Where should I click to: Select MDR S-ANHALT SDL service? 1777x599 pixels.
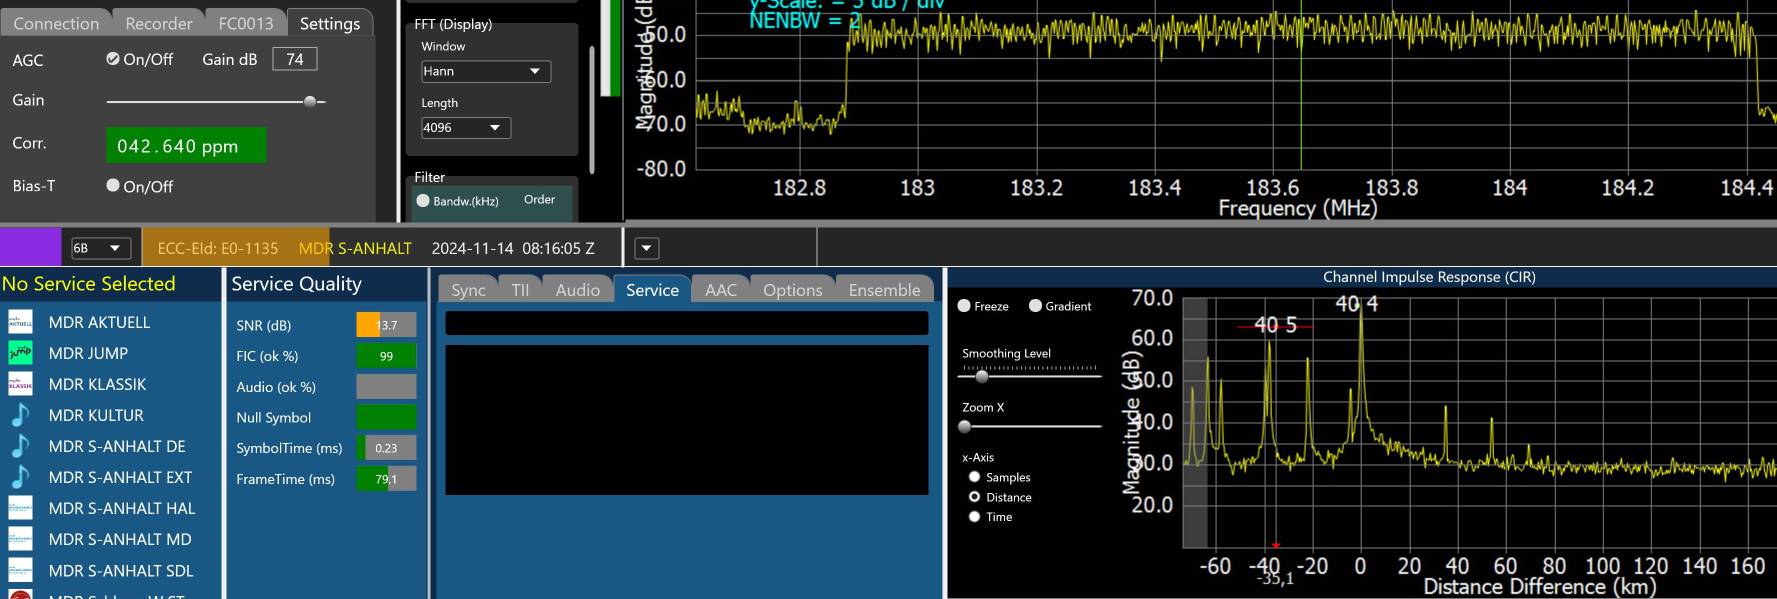coord(121,571)
